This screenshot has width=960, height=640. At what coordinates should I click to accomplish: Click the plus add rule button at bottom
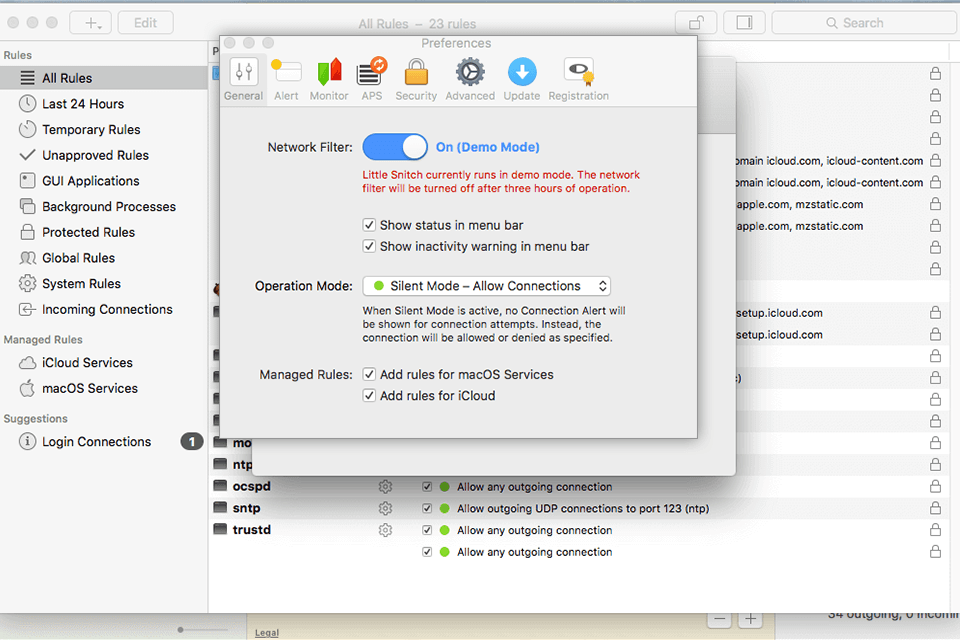tap(751, 619)
